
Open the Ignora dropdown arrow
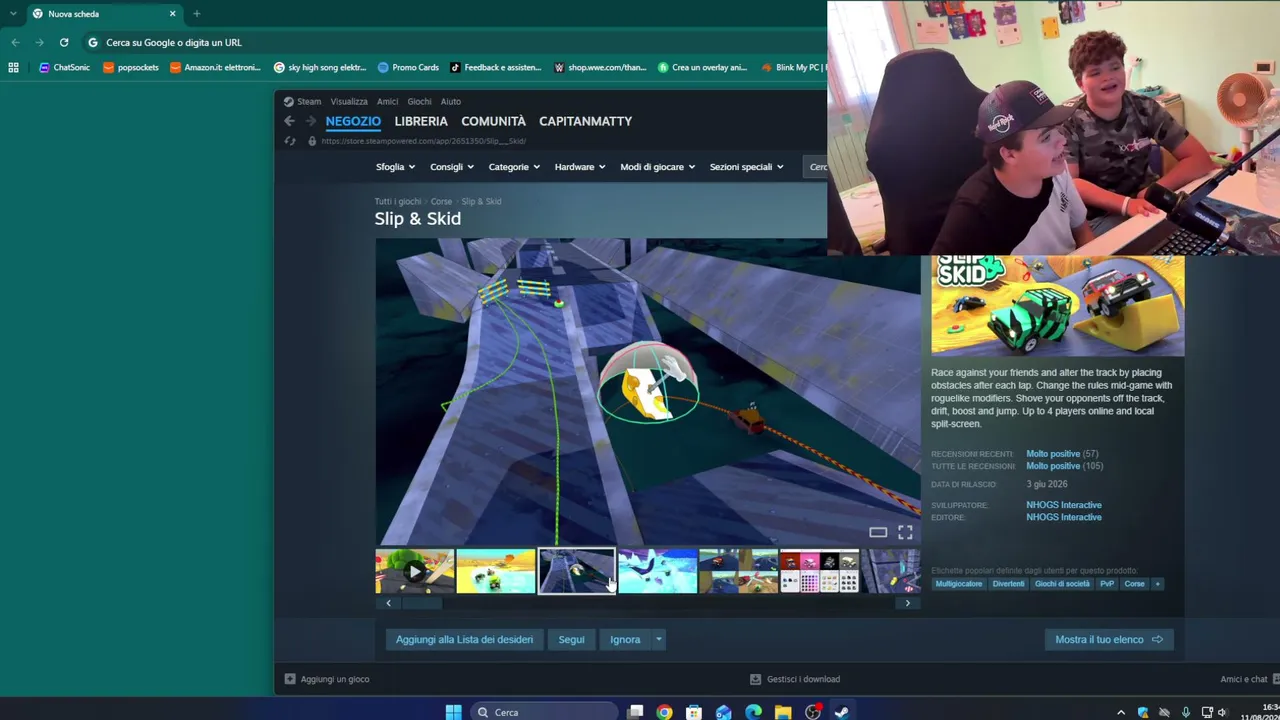click(x=659, y=640)
